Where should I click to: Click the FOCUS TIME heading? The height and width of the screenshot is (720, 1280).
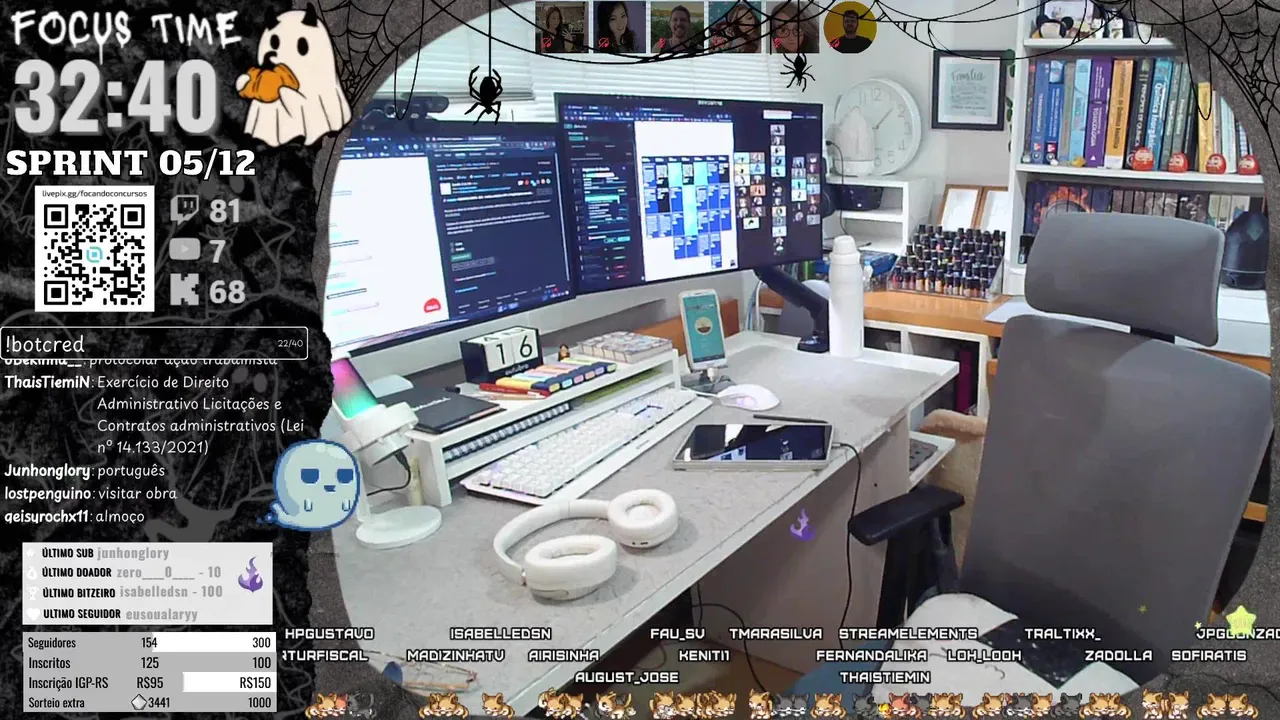coord(126,30)
